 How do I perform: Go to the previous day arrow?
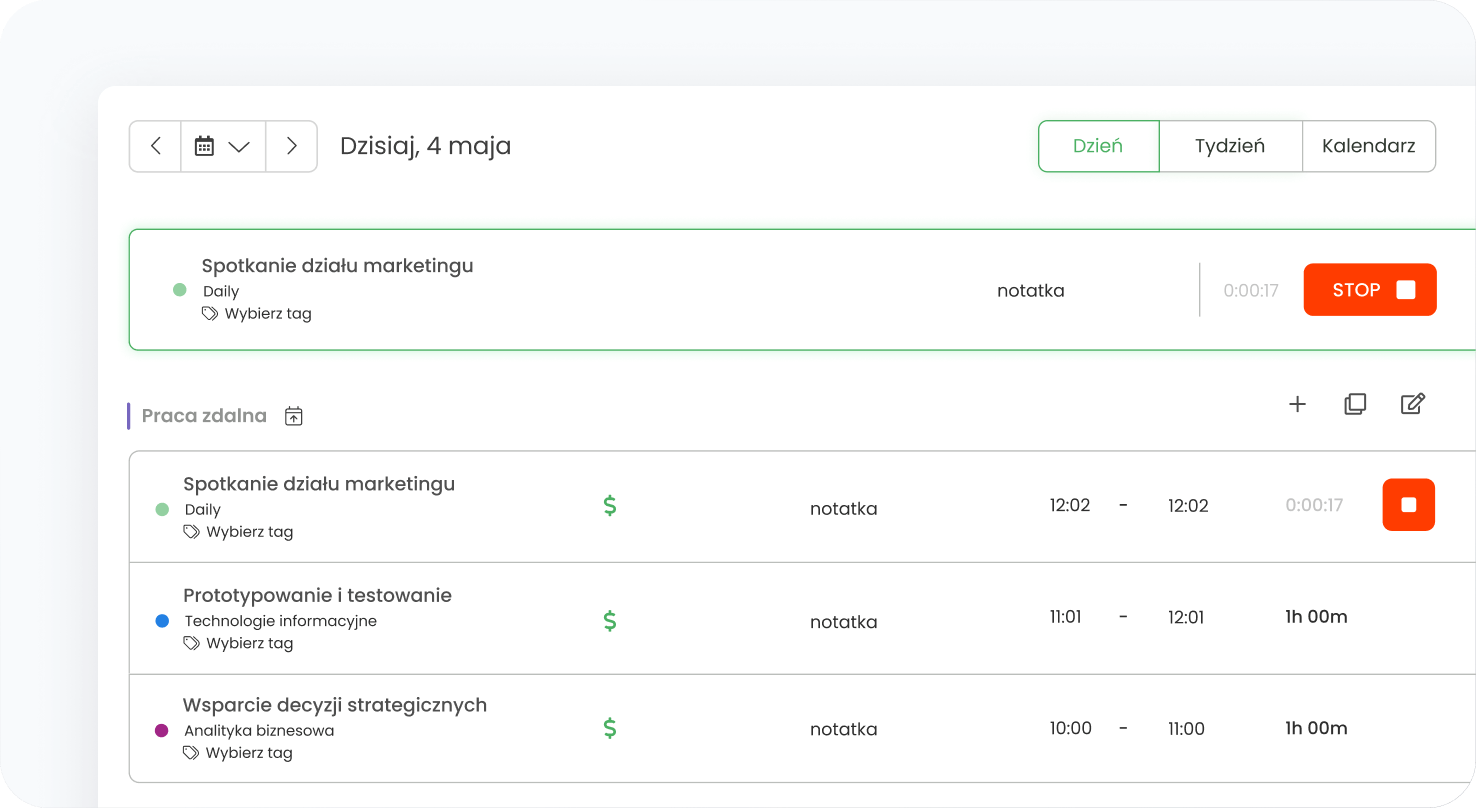click(155, 146)
